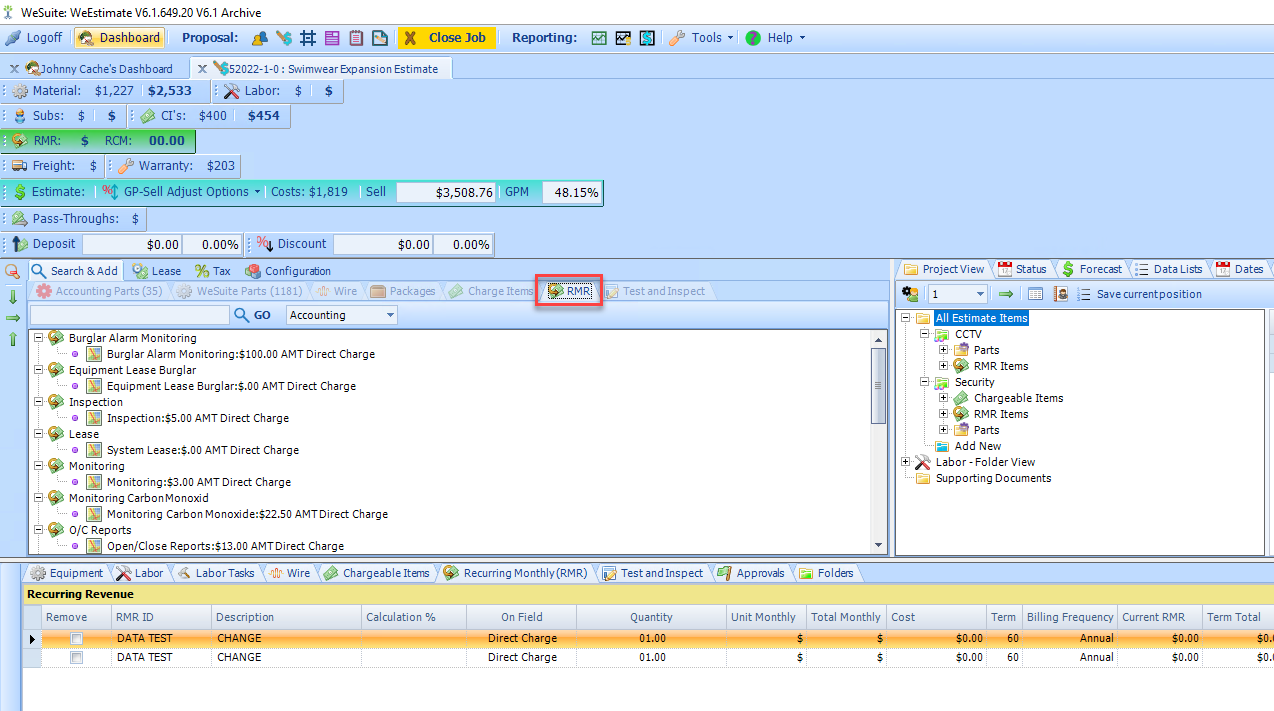Click the Logoff toolbar button
Viewport: 1274px width, 711px height.
(x=34, y=38)
